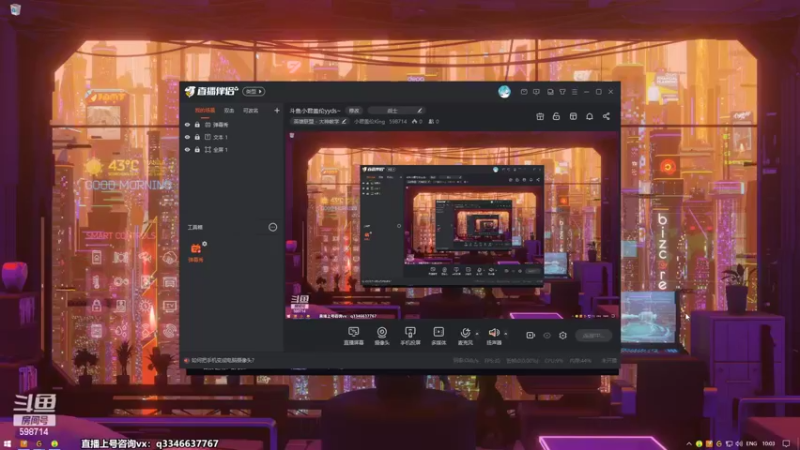Open the gift box icon in the room header
The width and height of the screenshot is (800, 450).
pos(540,116)
